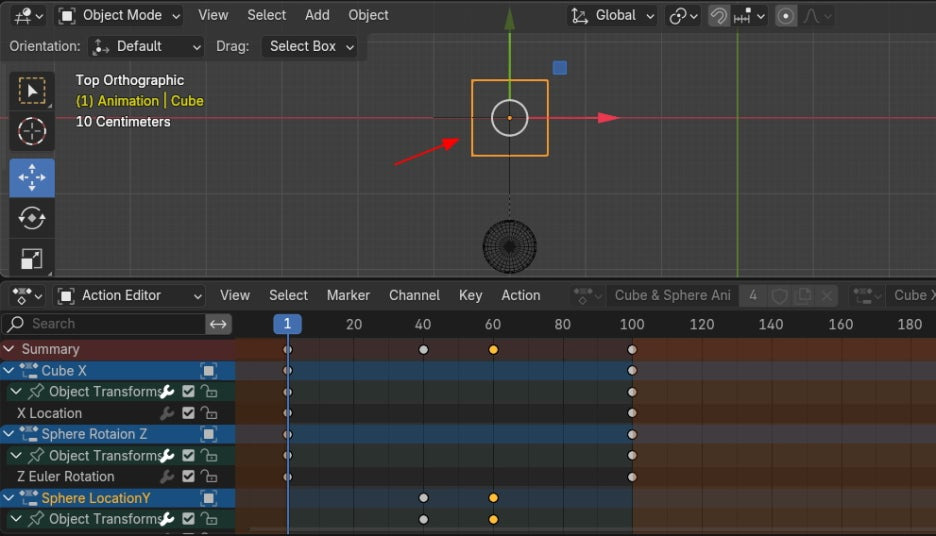Collapse the Cube X slot channel
This screenshot has height=536, width=936.
click(x=9, y=371)
